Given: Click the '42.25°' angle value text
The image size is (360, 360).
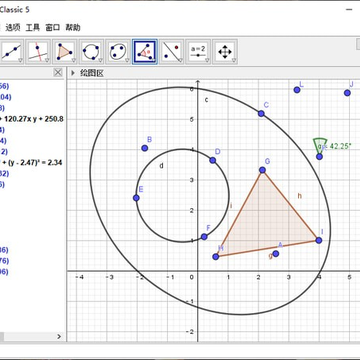Looking at the screenshot, I should pos(340,146).
